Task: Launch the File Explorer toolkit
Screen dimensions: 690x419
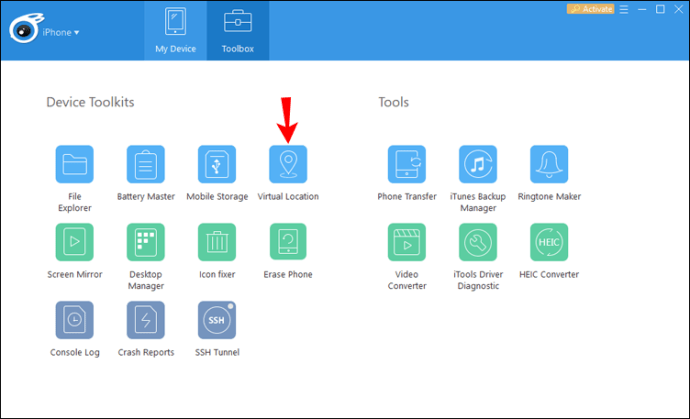Action: (x=74, y=164)
